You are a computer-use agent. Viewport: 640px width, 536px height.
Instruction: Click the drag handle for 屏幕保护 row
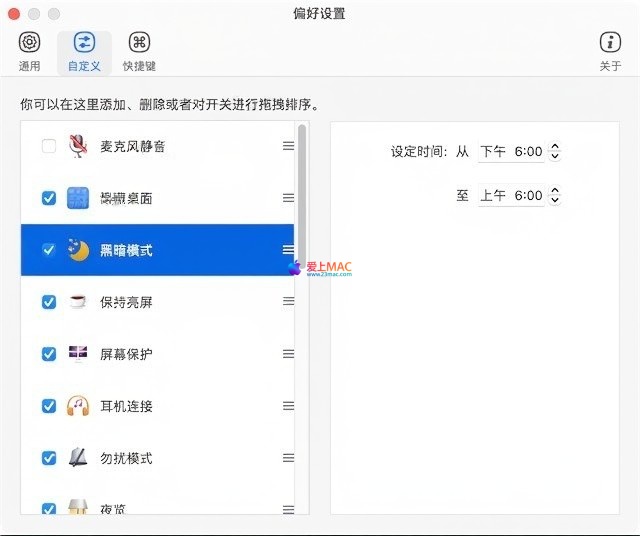coord(288,354)
